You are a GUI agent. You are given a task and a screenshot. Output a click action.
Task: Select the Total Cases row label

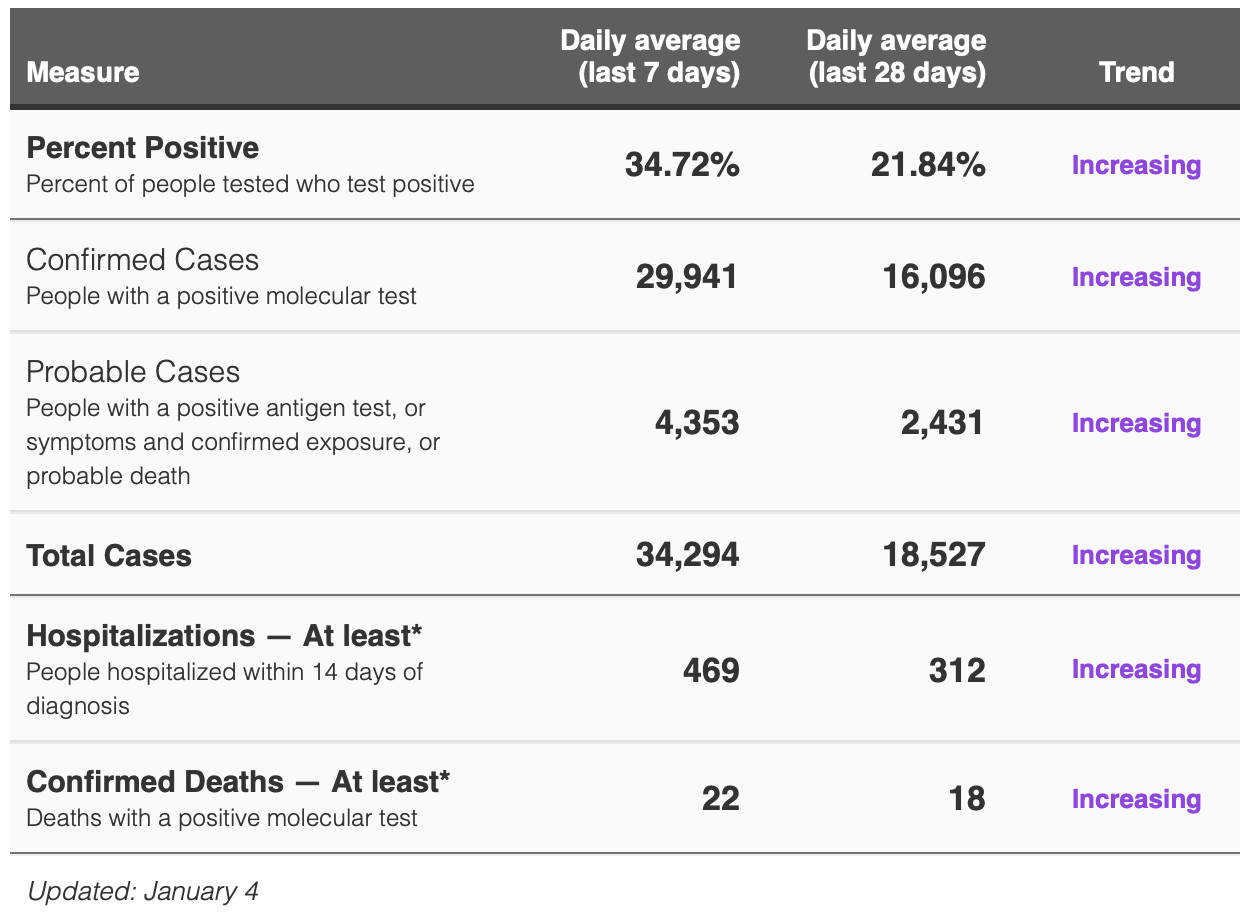(109, 556)
